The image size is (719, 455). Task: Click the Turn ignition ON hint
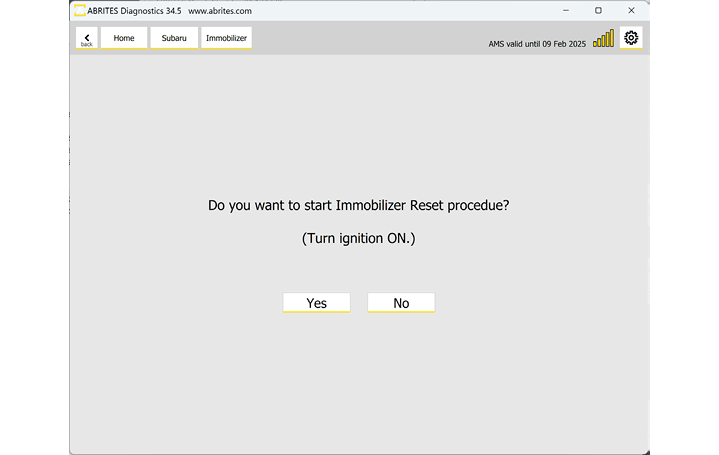coord(358,239)
